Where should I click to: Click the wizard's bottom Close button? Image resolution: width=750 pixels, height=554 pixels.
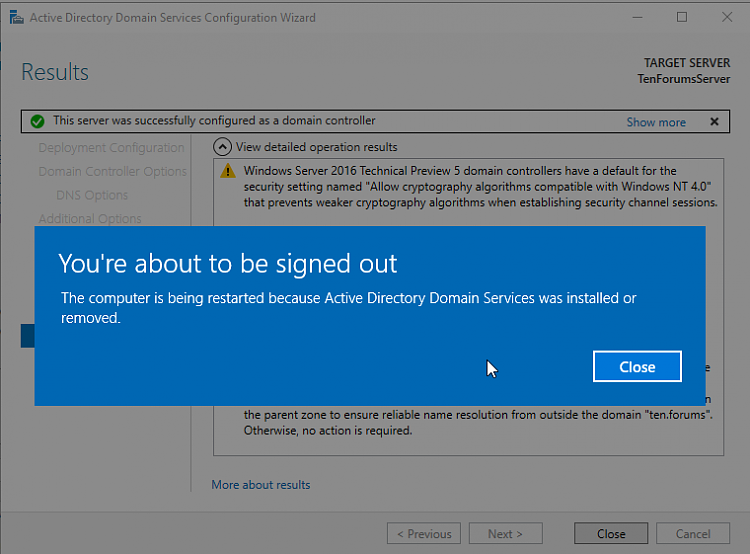point(611,533)
